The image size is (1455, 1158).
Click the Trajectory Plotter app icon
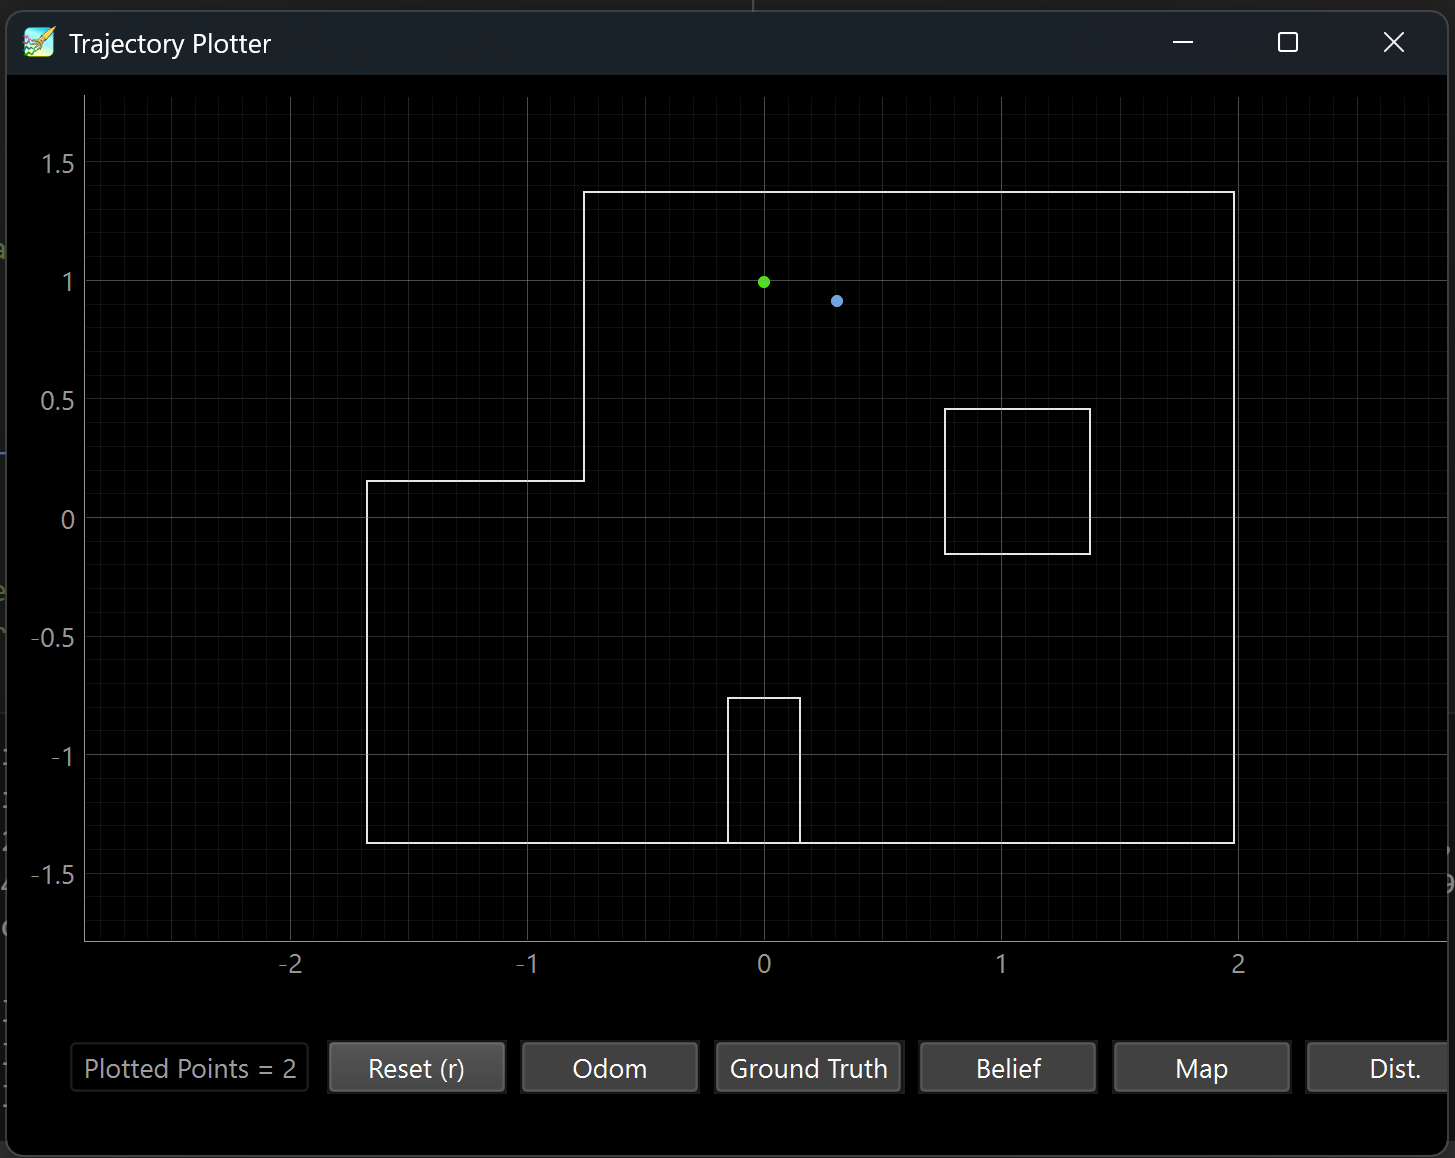click(x=39, y=43)
